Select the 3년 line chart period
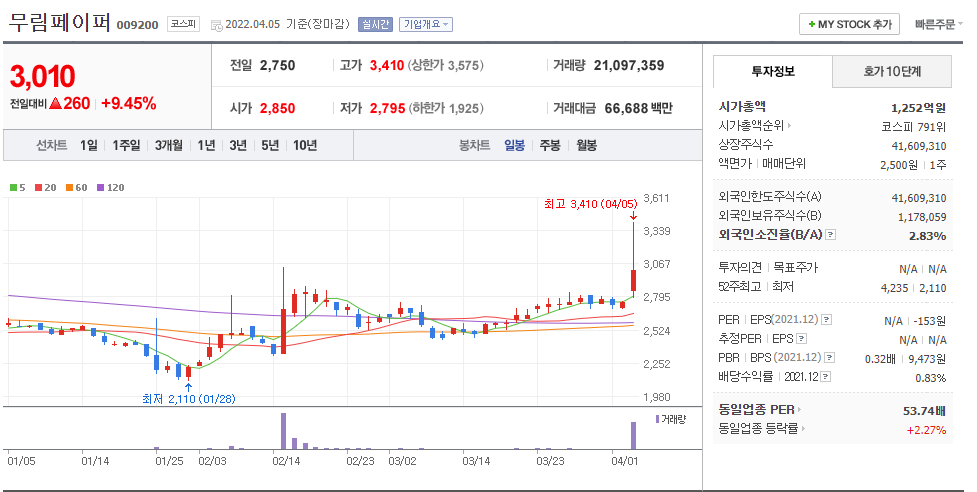This screenshot has height=492, width=977. point(238,145)
